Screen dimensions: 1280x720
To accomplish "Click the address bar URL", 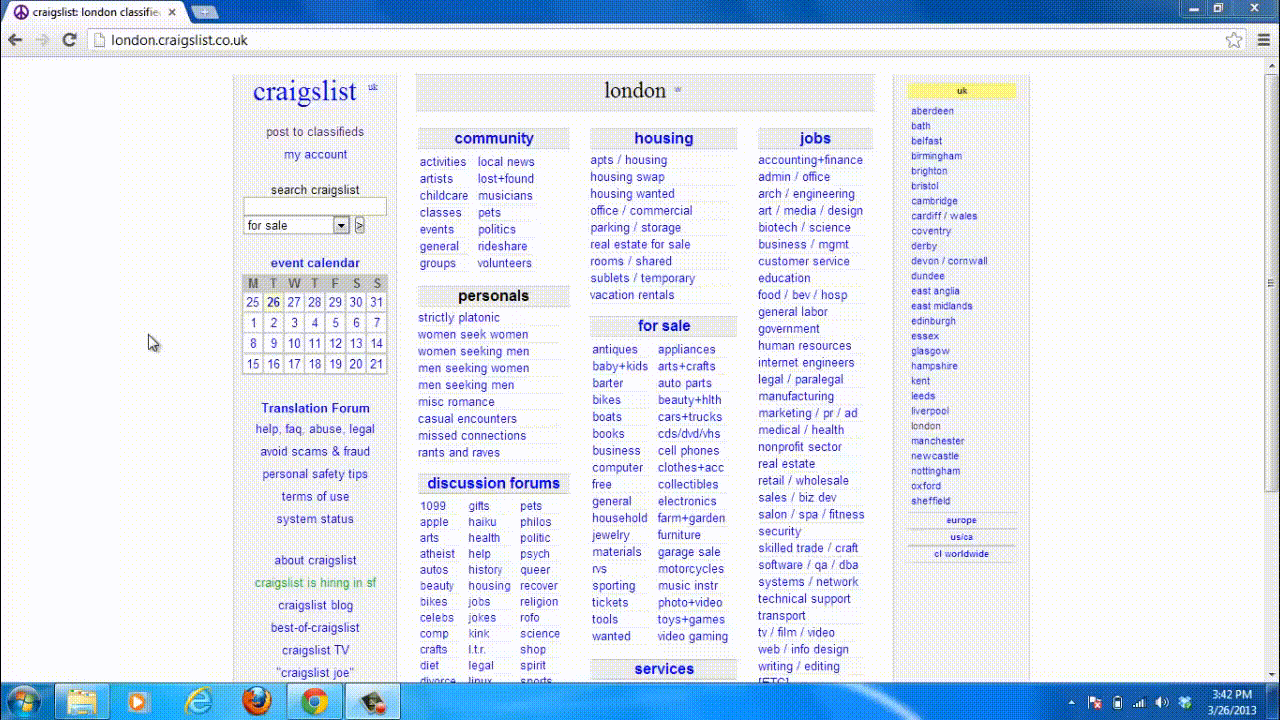I will tap(179, 40).
